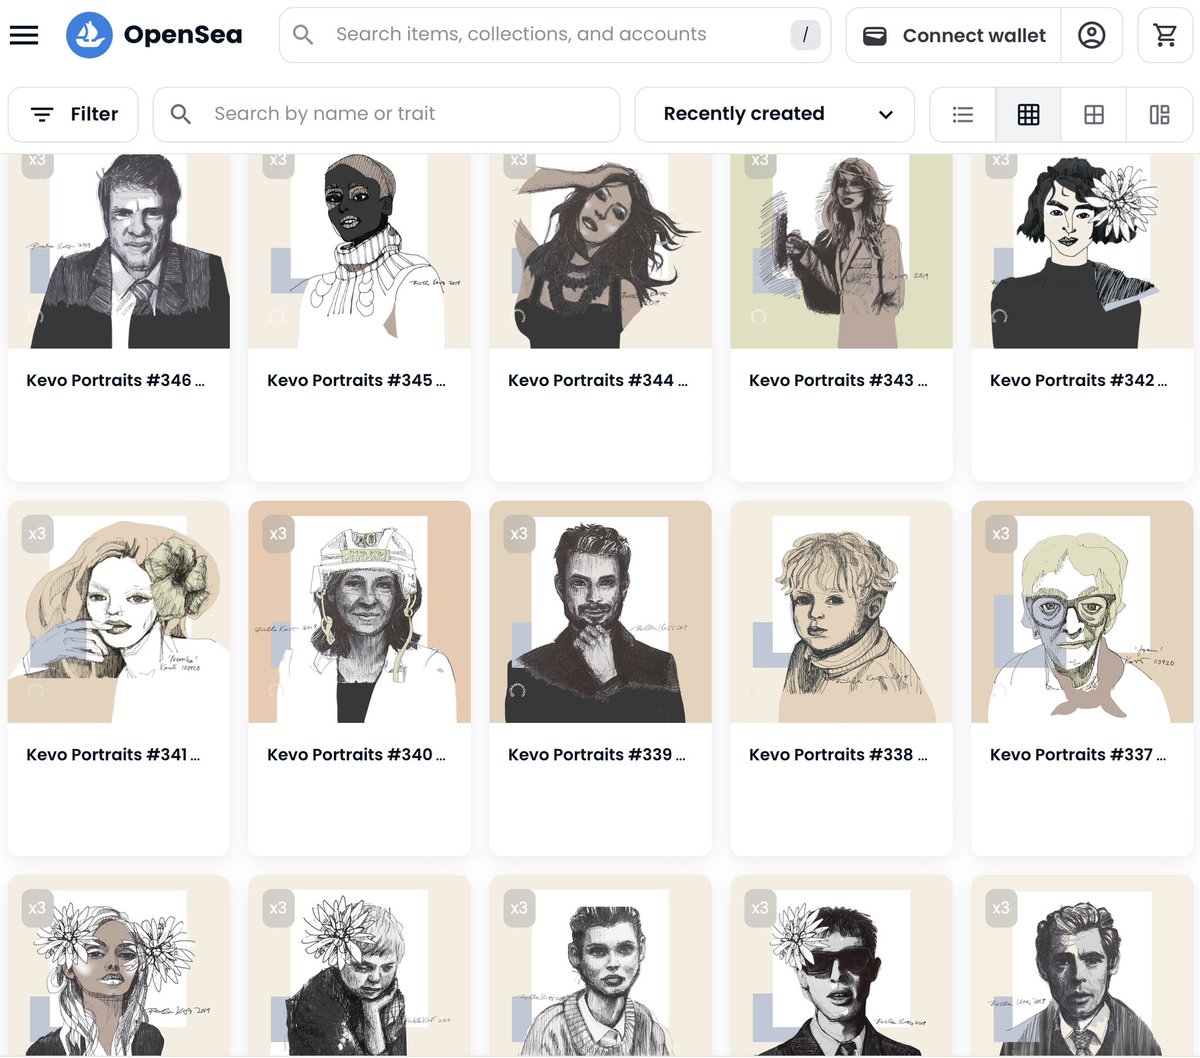Open the hamburger navigation menu

tap(24, 35)
